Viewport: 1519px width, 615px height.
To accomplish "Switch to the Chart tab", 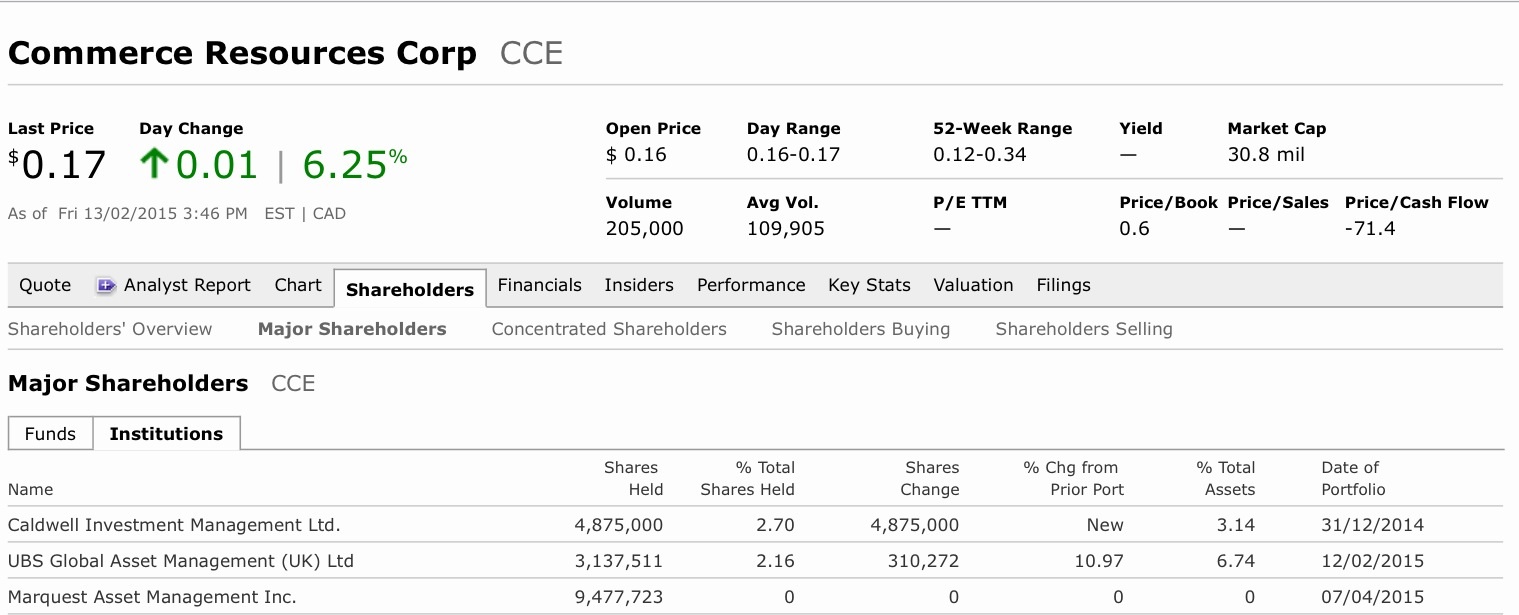I will click(297, 285).
